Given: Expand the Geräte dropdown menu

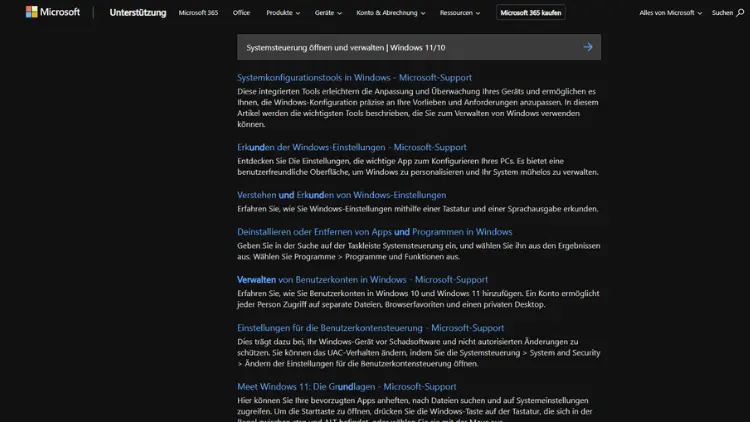Looking at the screenshot, I should (x=328, y=13).
